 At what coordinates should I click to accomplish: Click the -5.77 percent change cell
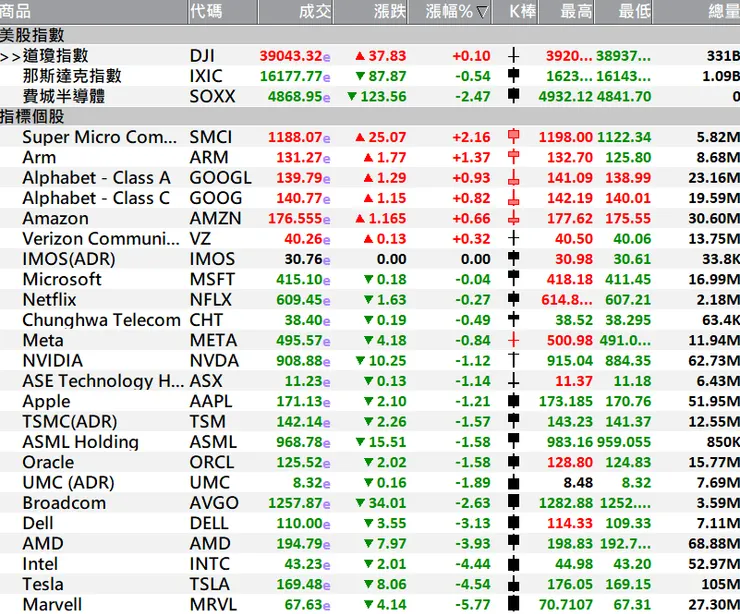[473, 604]
